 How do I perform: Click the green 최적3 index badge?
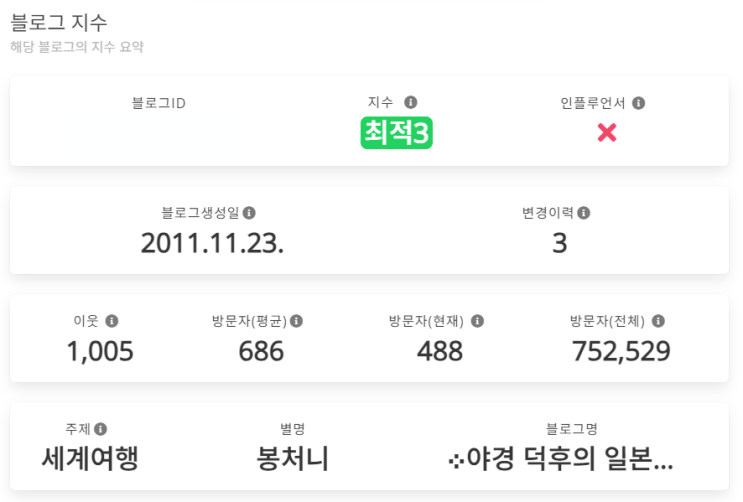pos(396,132)
